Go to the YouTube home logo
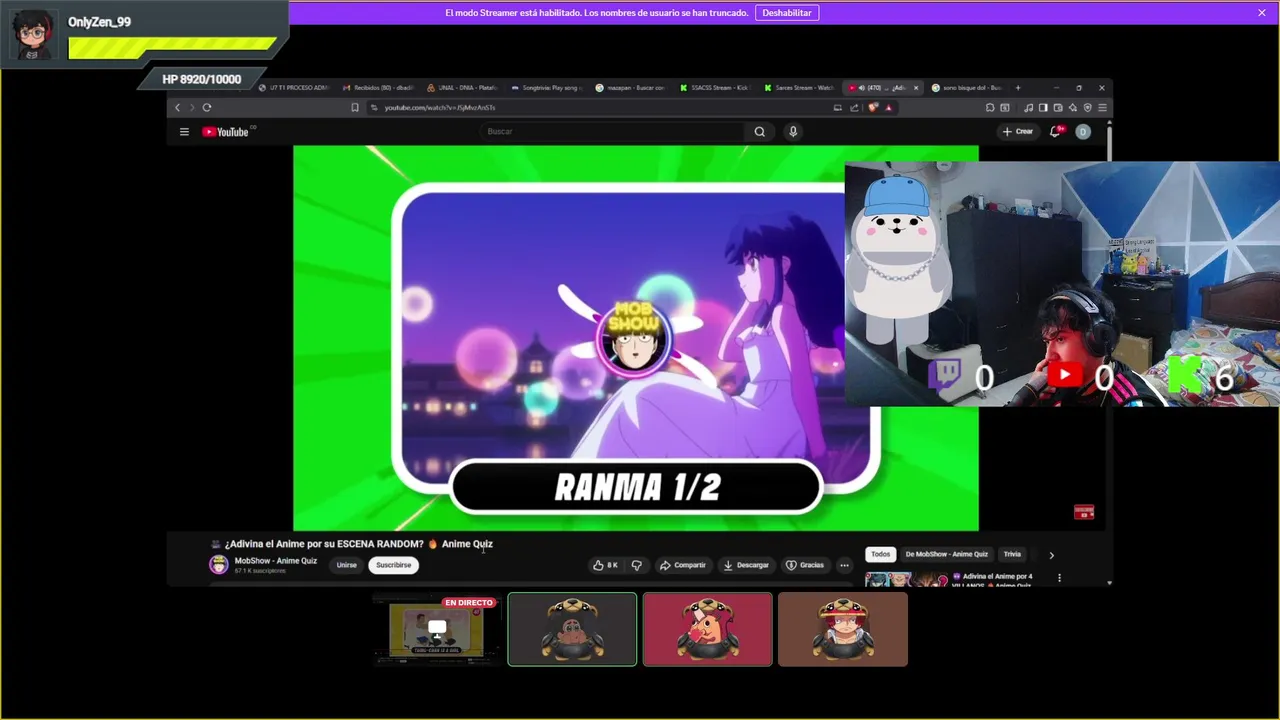Image resolution: width=1280 pixels, height=720 pixels. coord(225,132)
